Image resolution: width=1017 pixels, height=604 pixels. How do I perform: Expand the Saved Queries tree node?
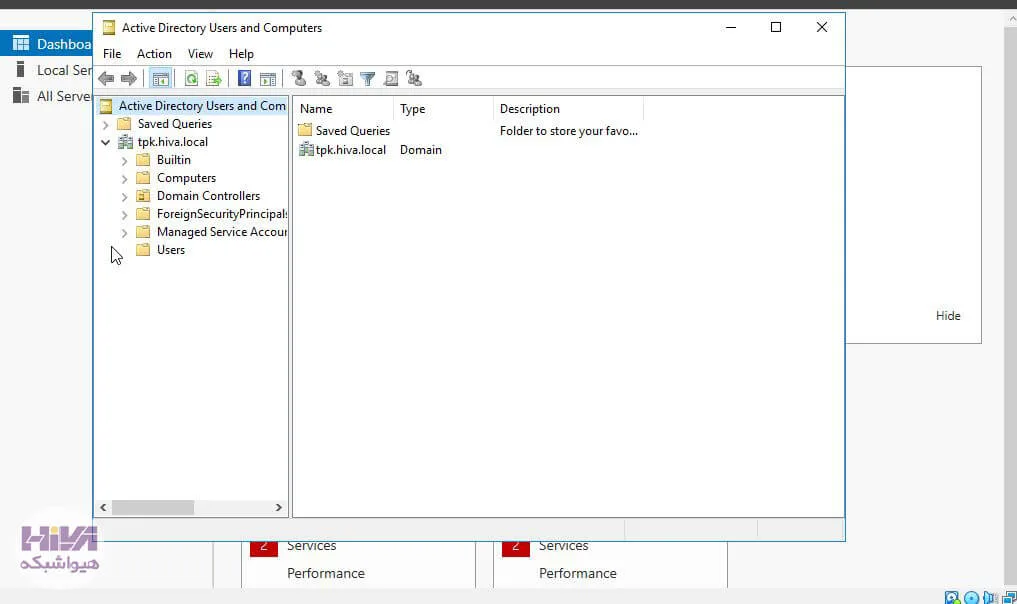click(x=106, y=125)
